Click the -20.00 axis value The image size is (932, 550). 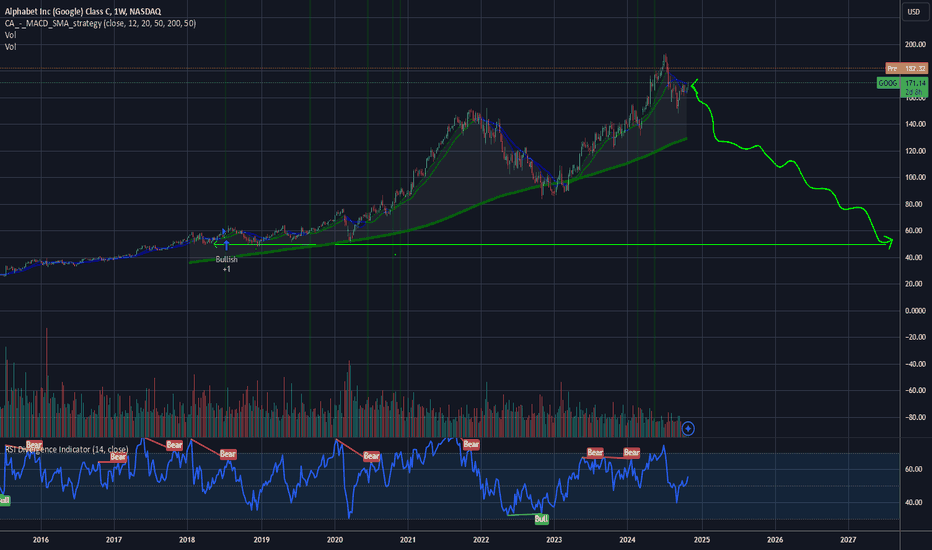coord(915,337)
